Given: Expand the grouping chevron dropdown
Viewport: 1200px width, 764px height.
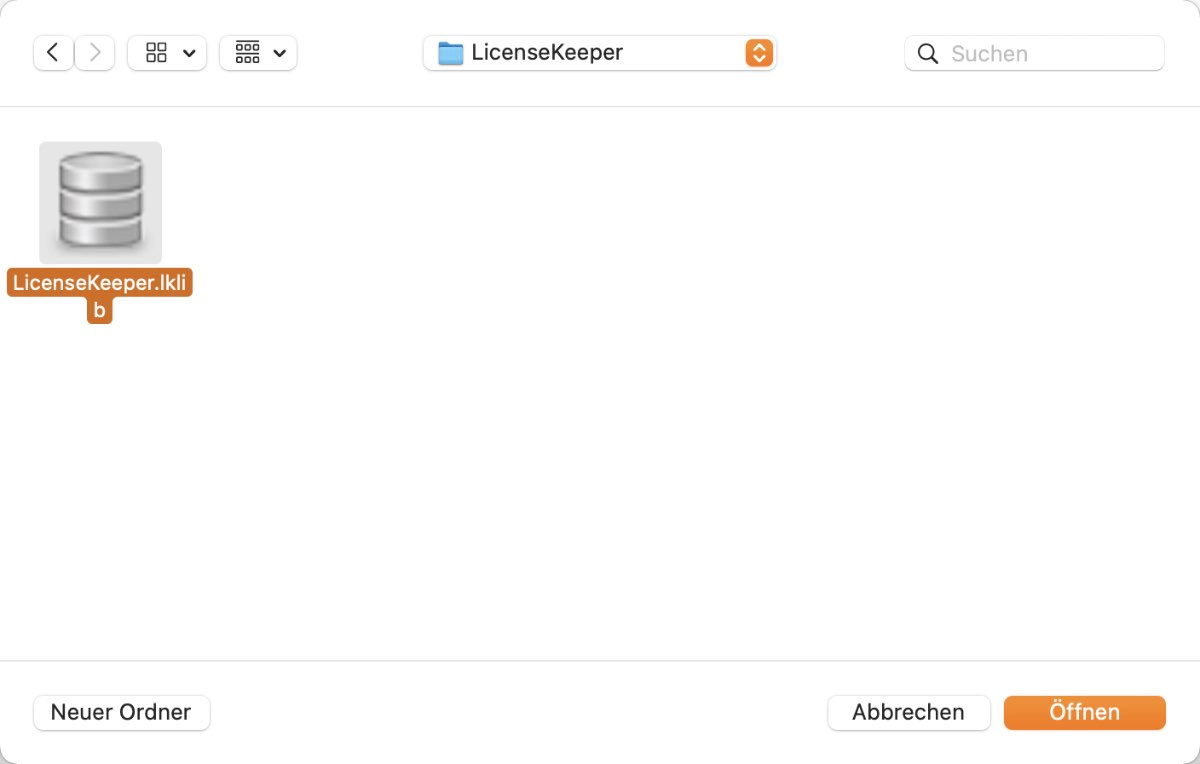Looking at the screenshot, I should point(279,54).
